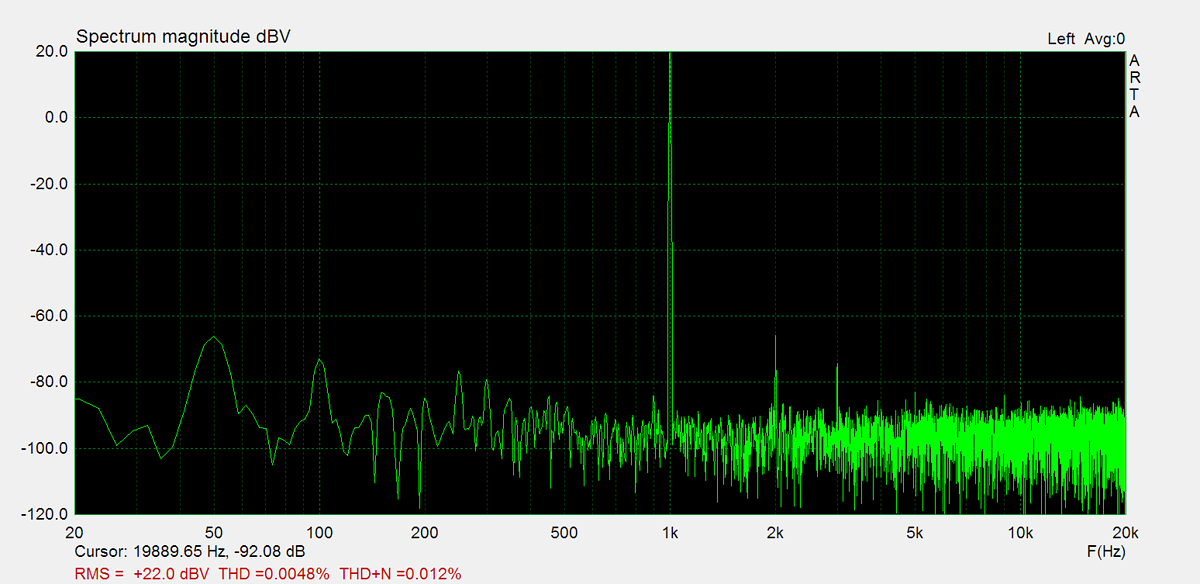Click the 1 kHz fundamental peak in the spectrum
This screenshot has height=584, width=1200.
tap(670, 60)
